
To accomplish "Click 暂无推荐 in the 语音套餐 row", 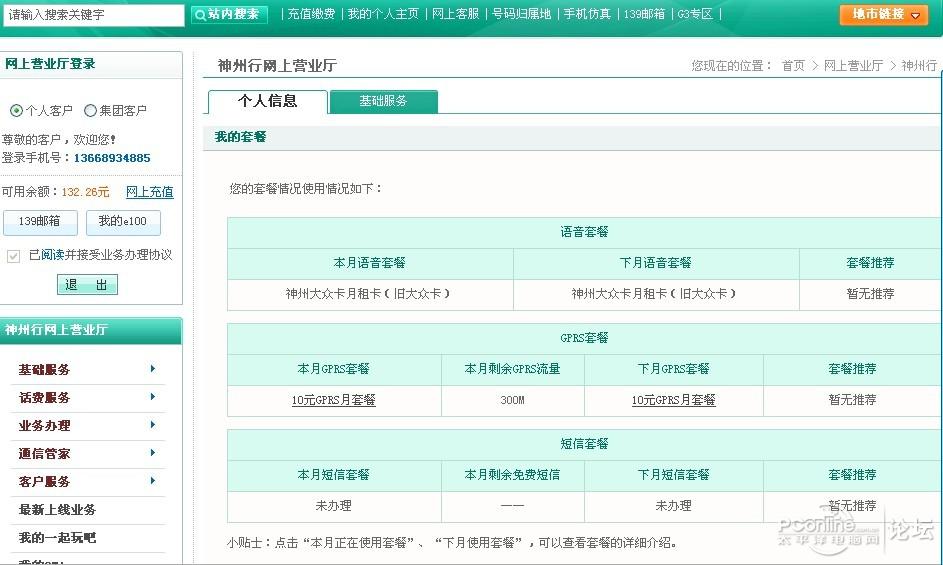I will (x=870, y=294).
